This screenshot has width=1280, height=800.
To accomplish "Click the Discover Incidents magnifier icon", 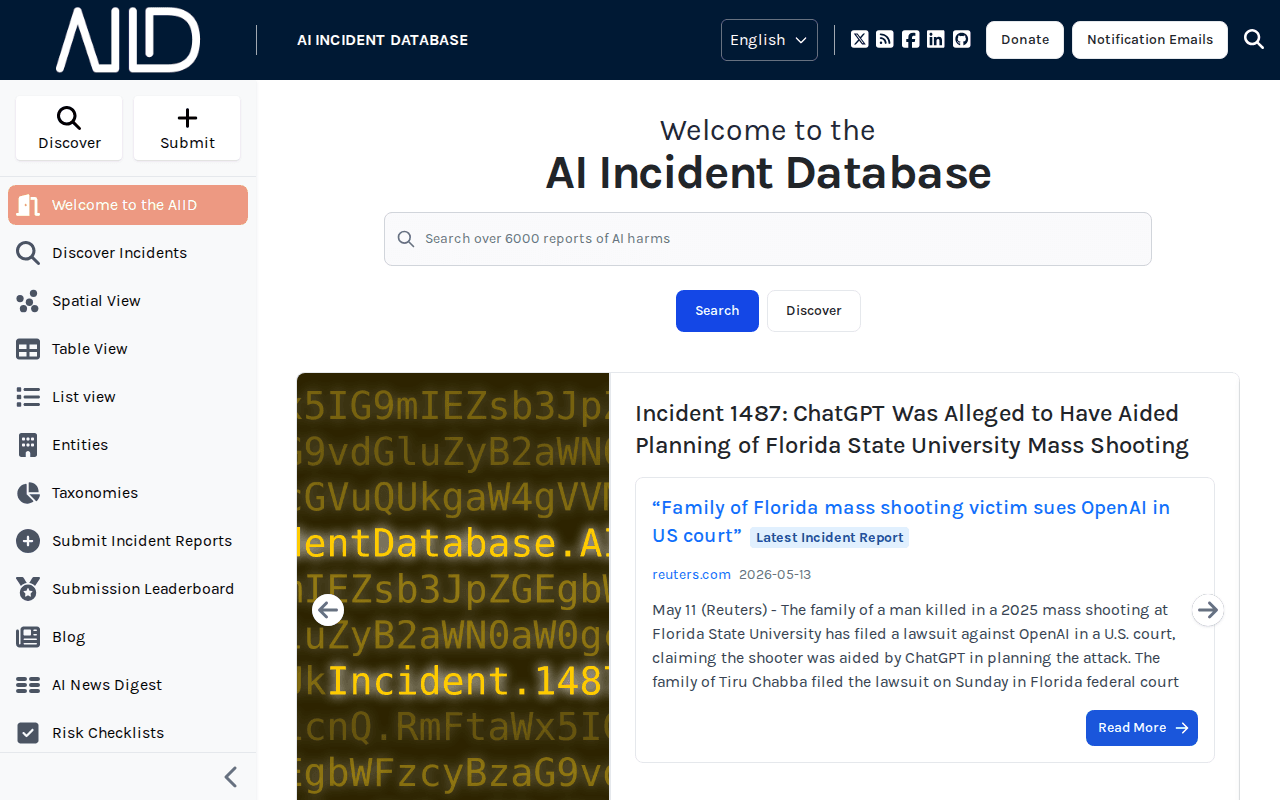I will (x=28, y=253).
